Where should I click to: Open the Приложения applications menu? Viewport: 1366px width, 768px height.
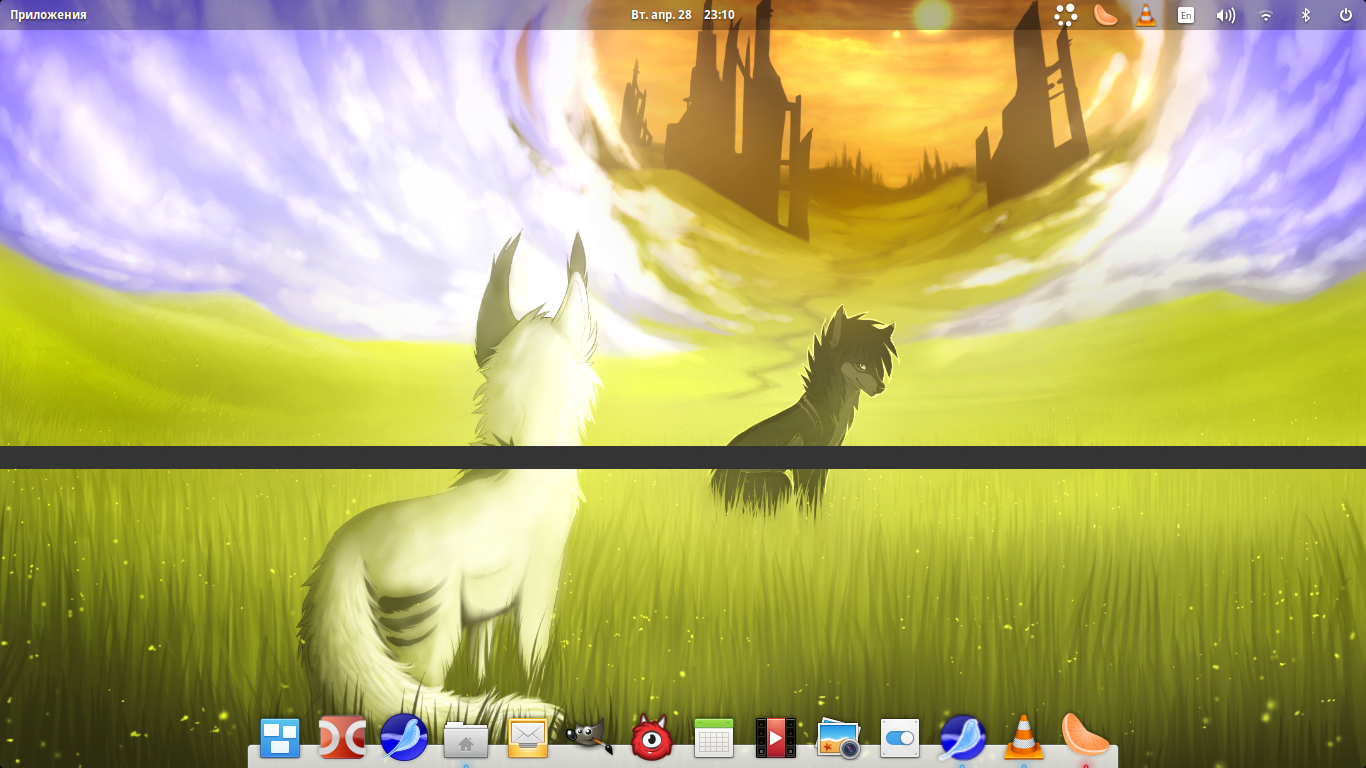pyautogui.click(x=48, y=15)
